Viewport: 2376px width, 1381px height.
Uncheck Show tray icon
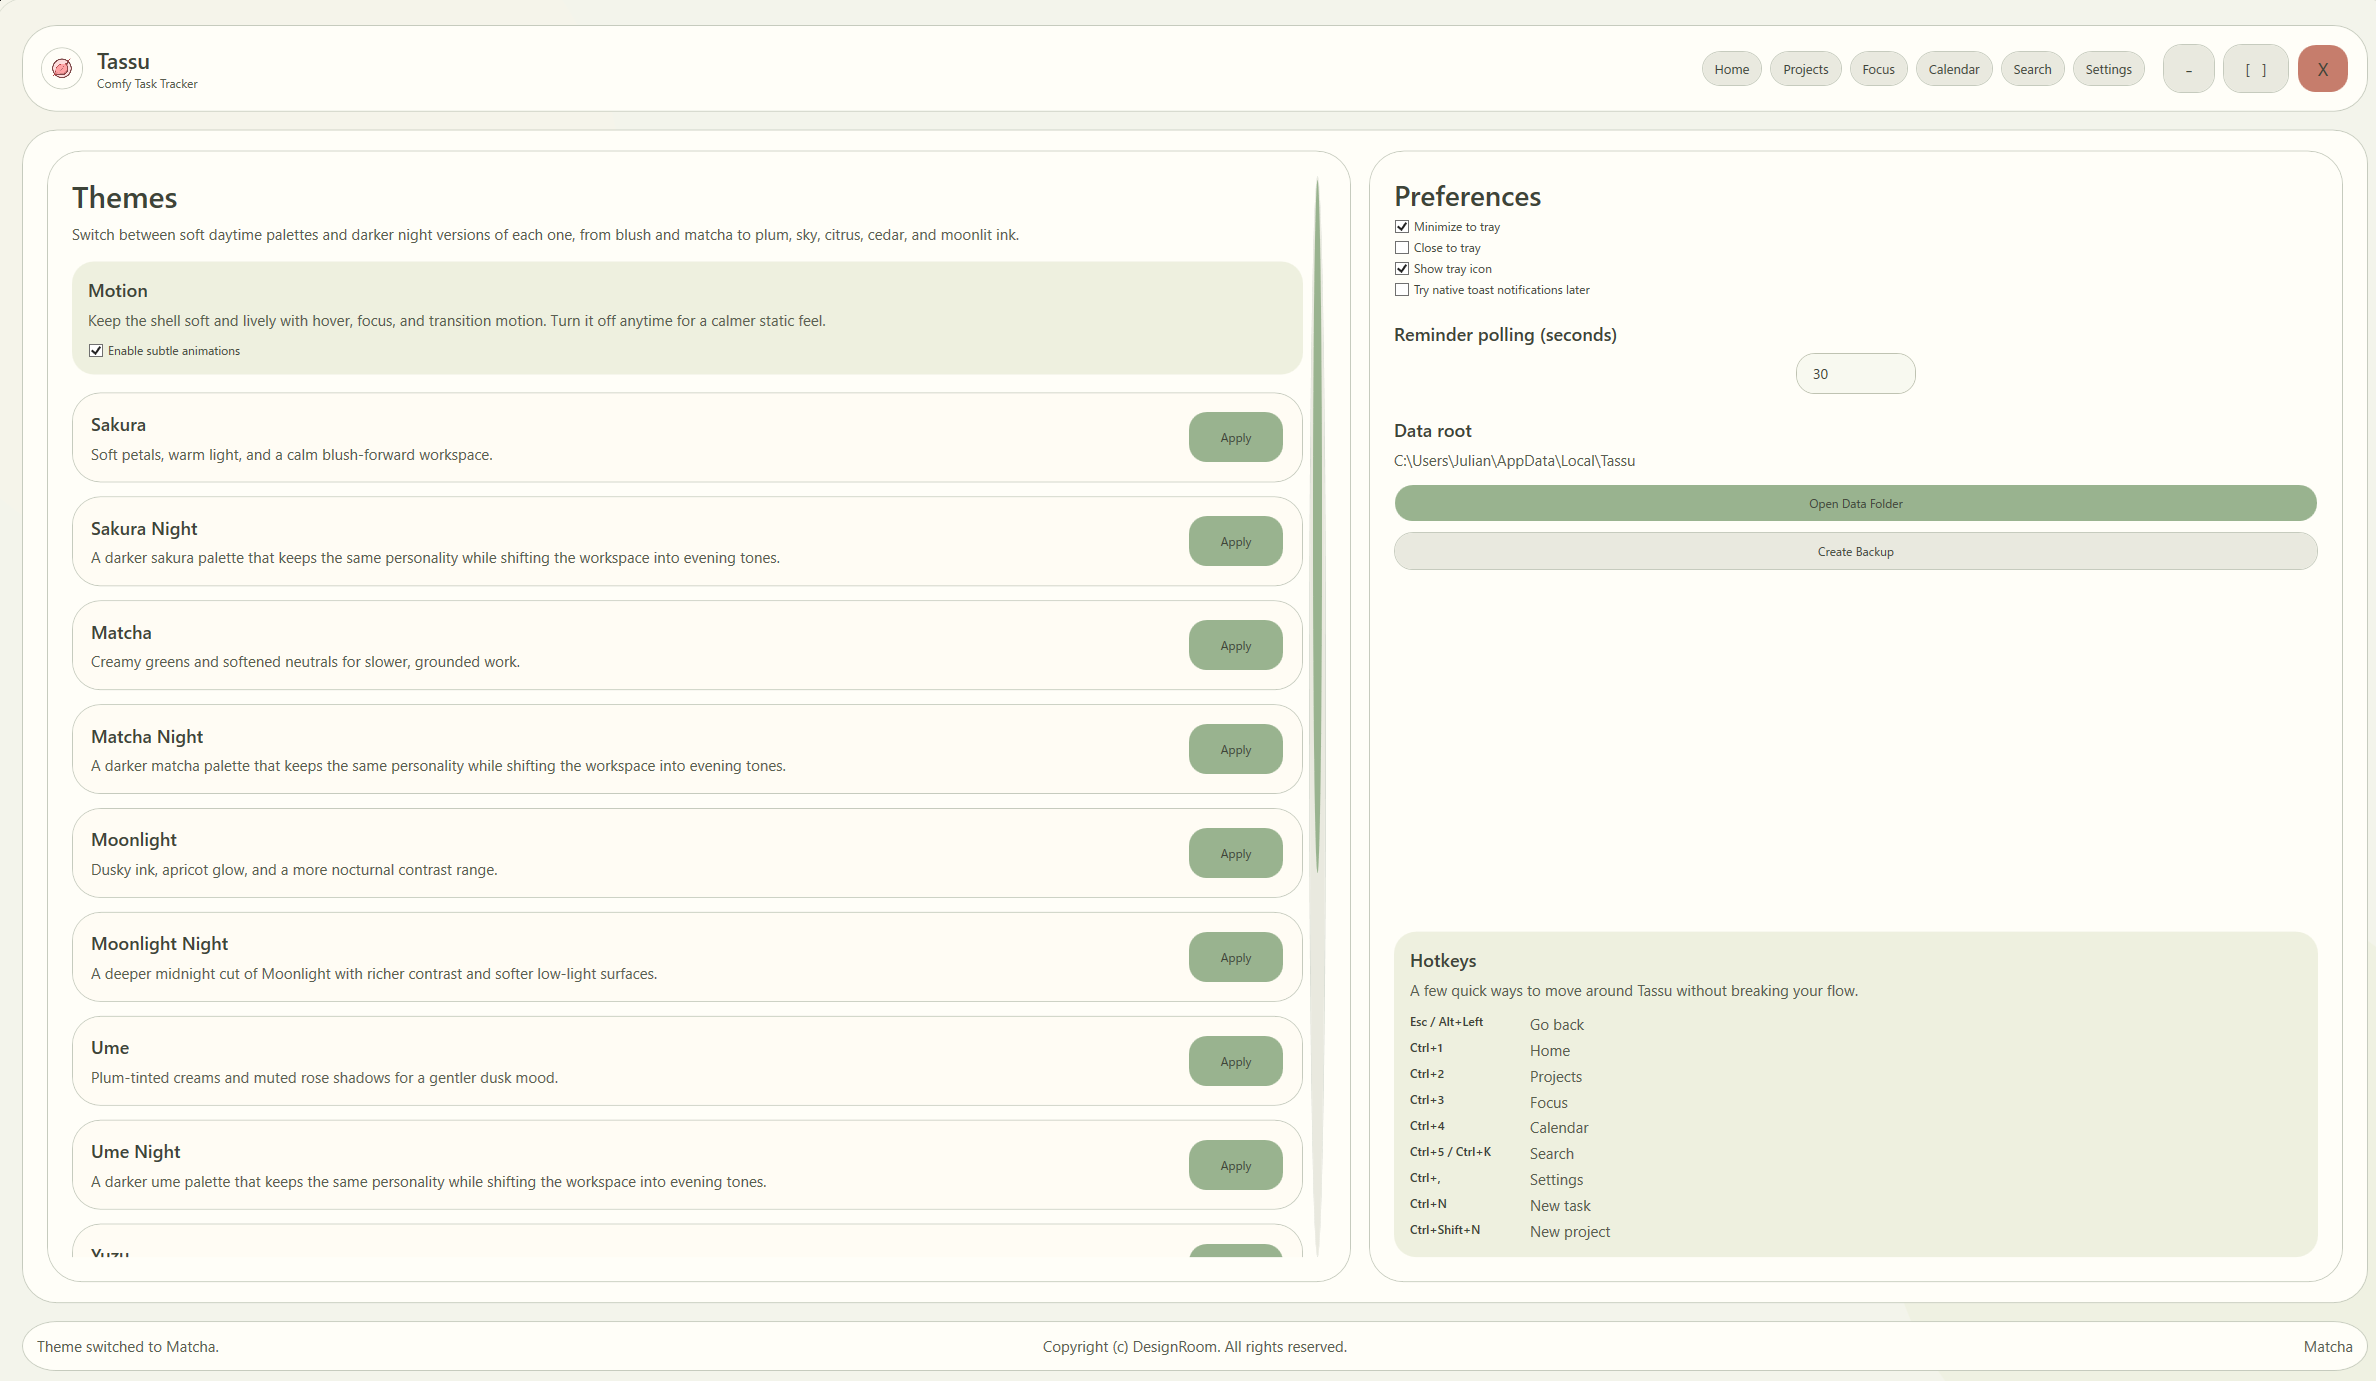click(x=1402, y=269)
